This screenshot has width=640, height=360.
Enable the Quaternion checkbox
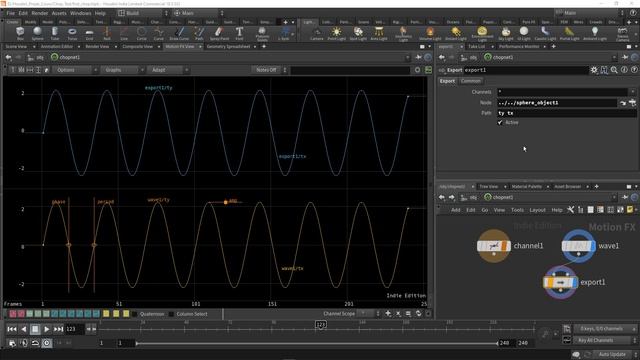(x=135, y=314)
